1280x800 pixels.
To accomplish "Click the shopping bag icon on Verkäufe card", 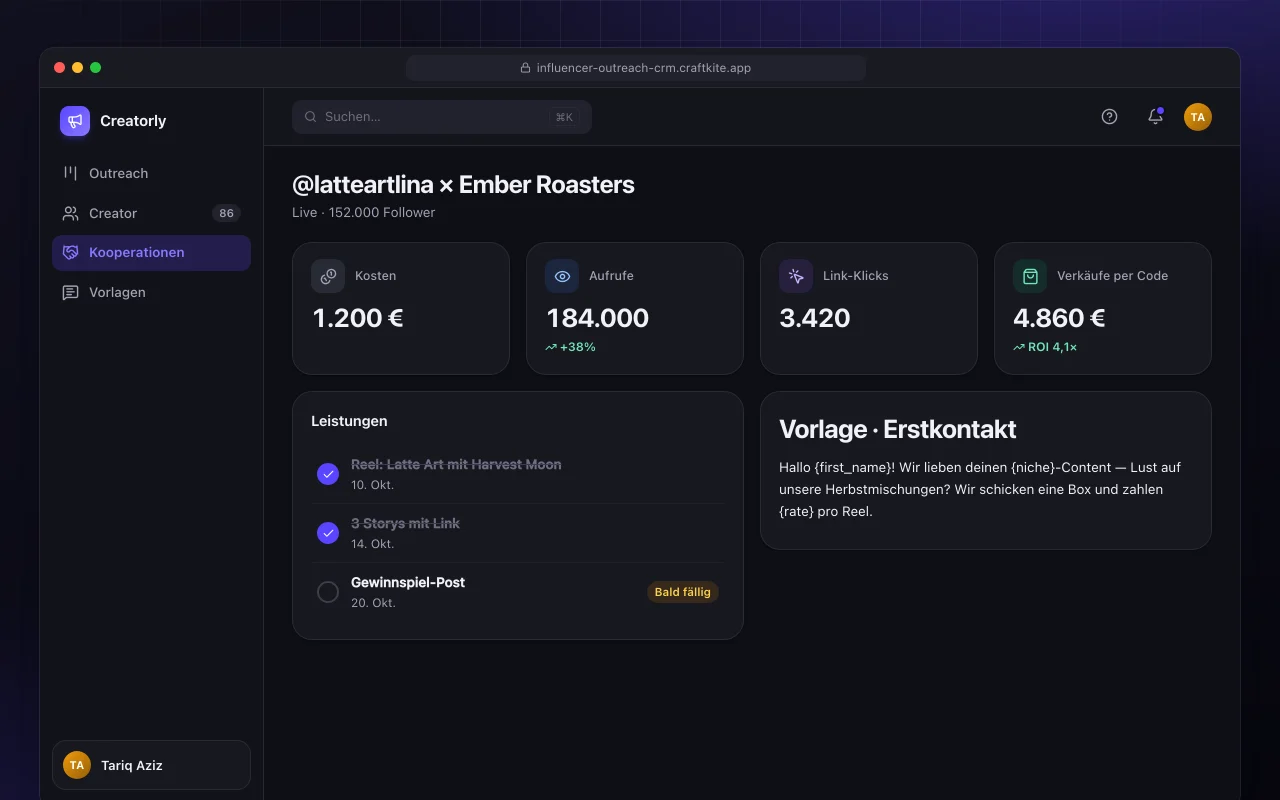I will coord(1030,276).
